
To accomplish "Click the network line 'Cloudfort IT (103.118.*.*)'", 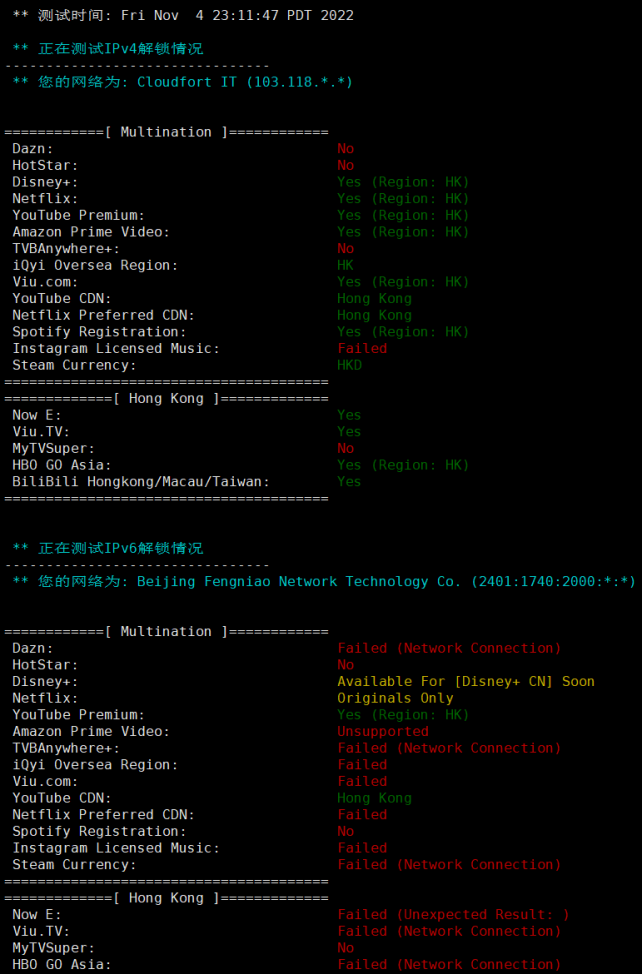I will tap(245, 82).
